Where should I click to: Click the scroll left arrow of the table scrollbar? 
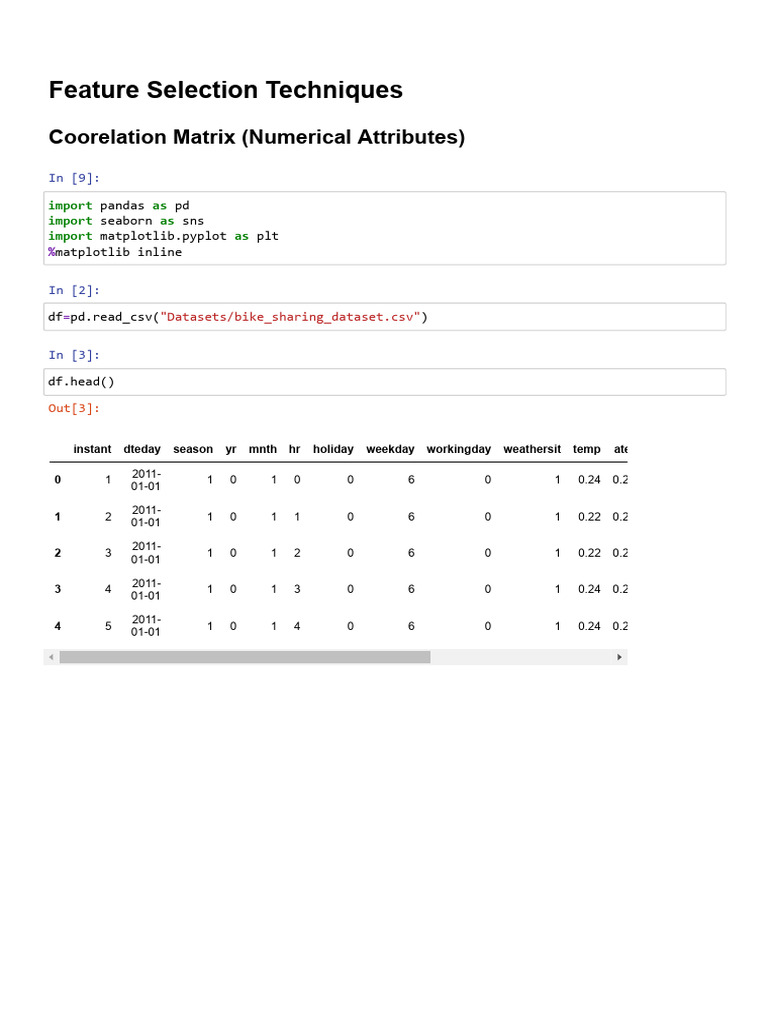pos(52,657)
